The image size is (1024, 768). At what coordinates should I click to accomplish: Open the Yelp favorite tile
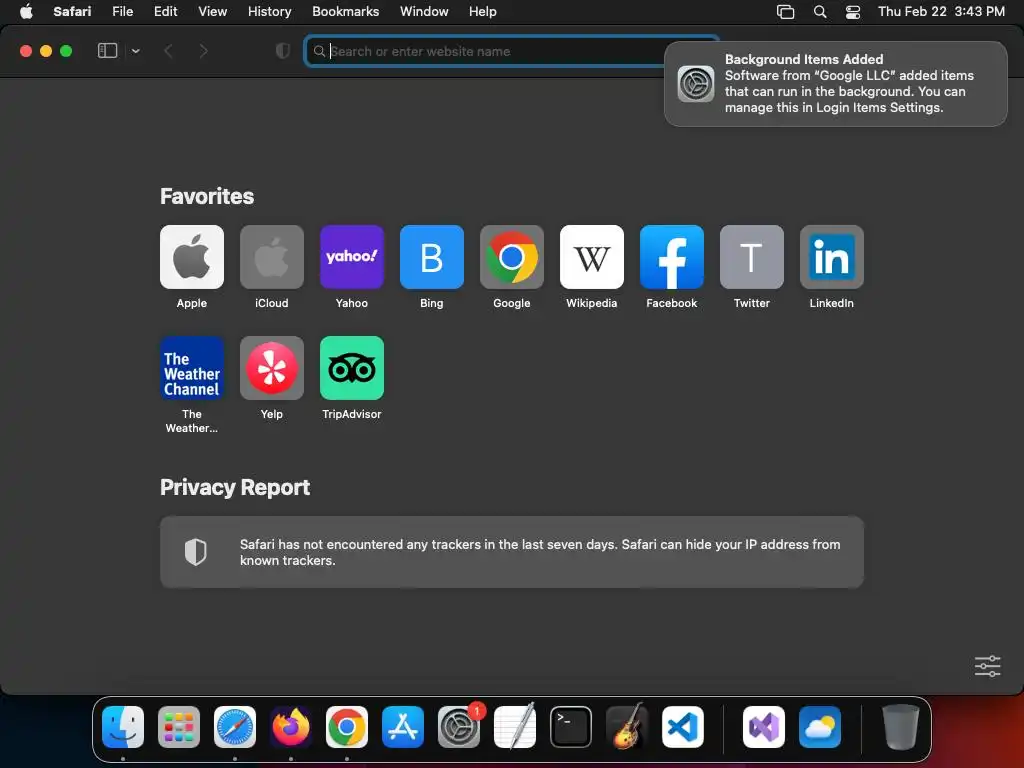click(x=272, y=368)
